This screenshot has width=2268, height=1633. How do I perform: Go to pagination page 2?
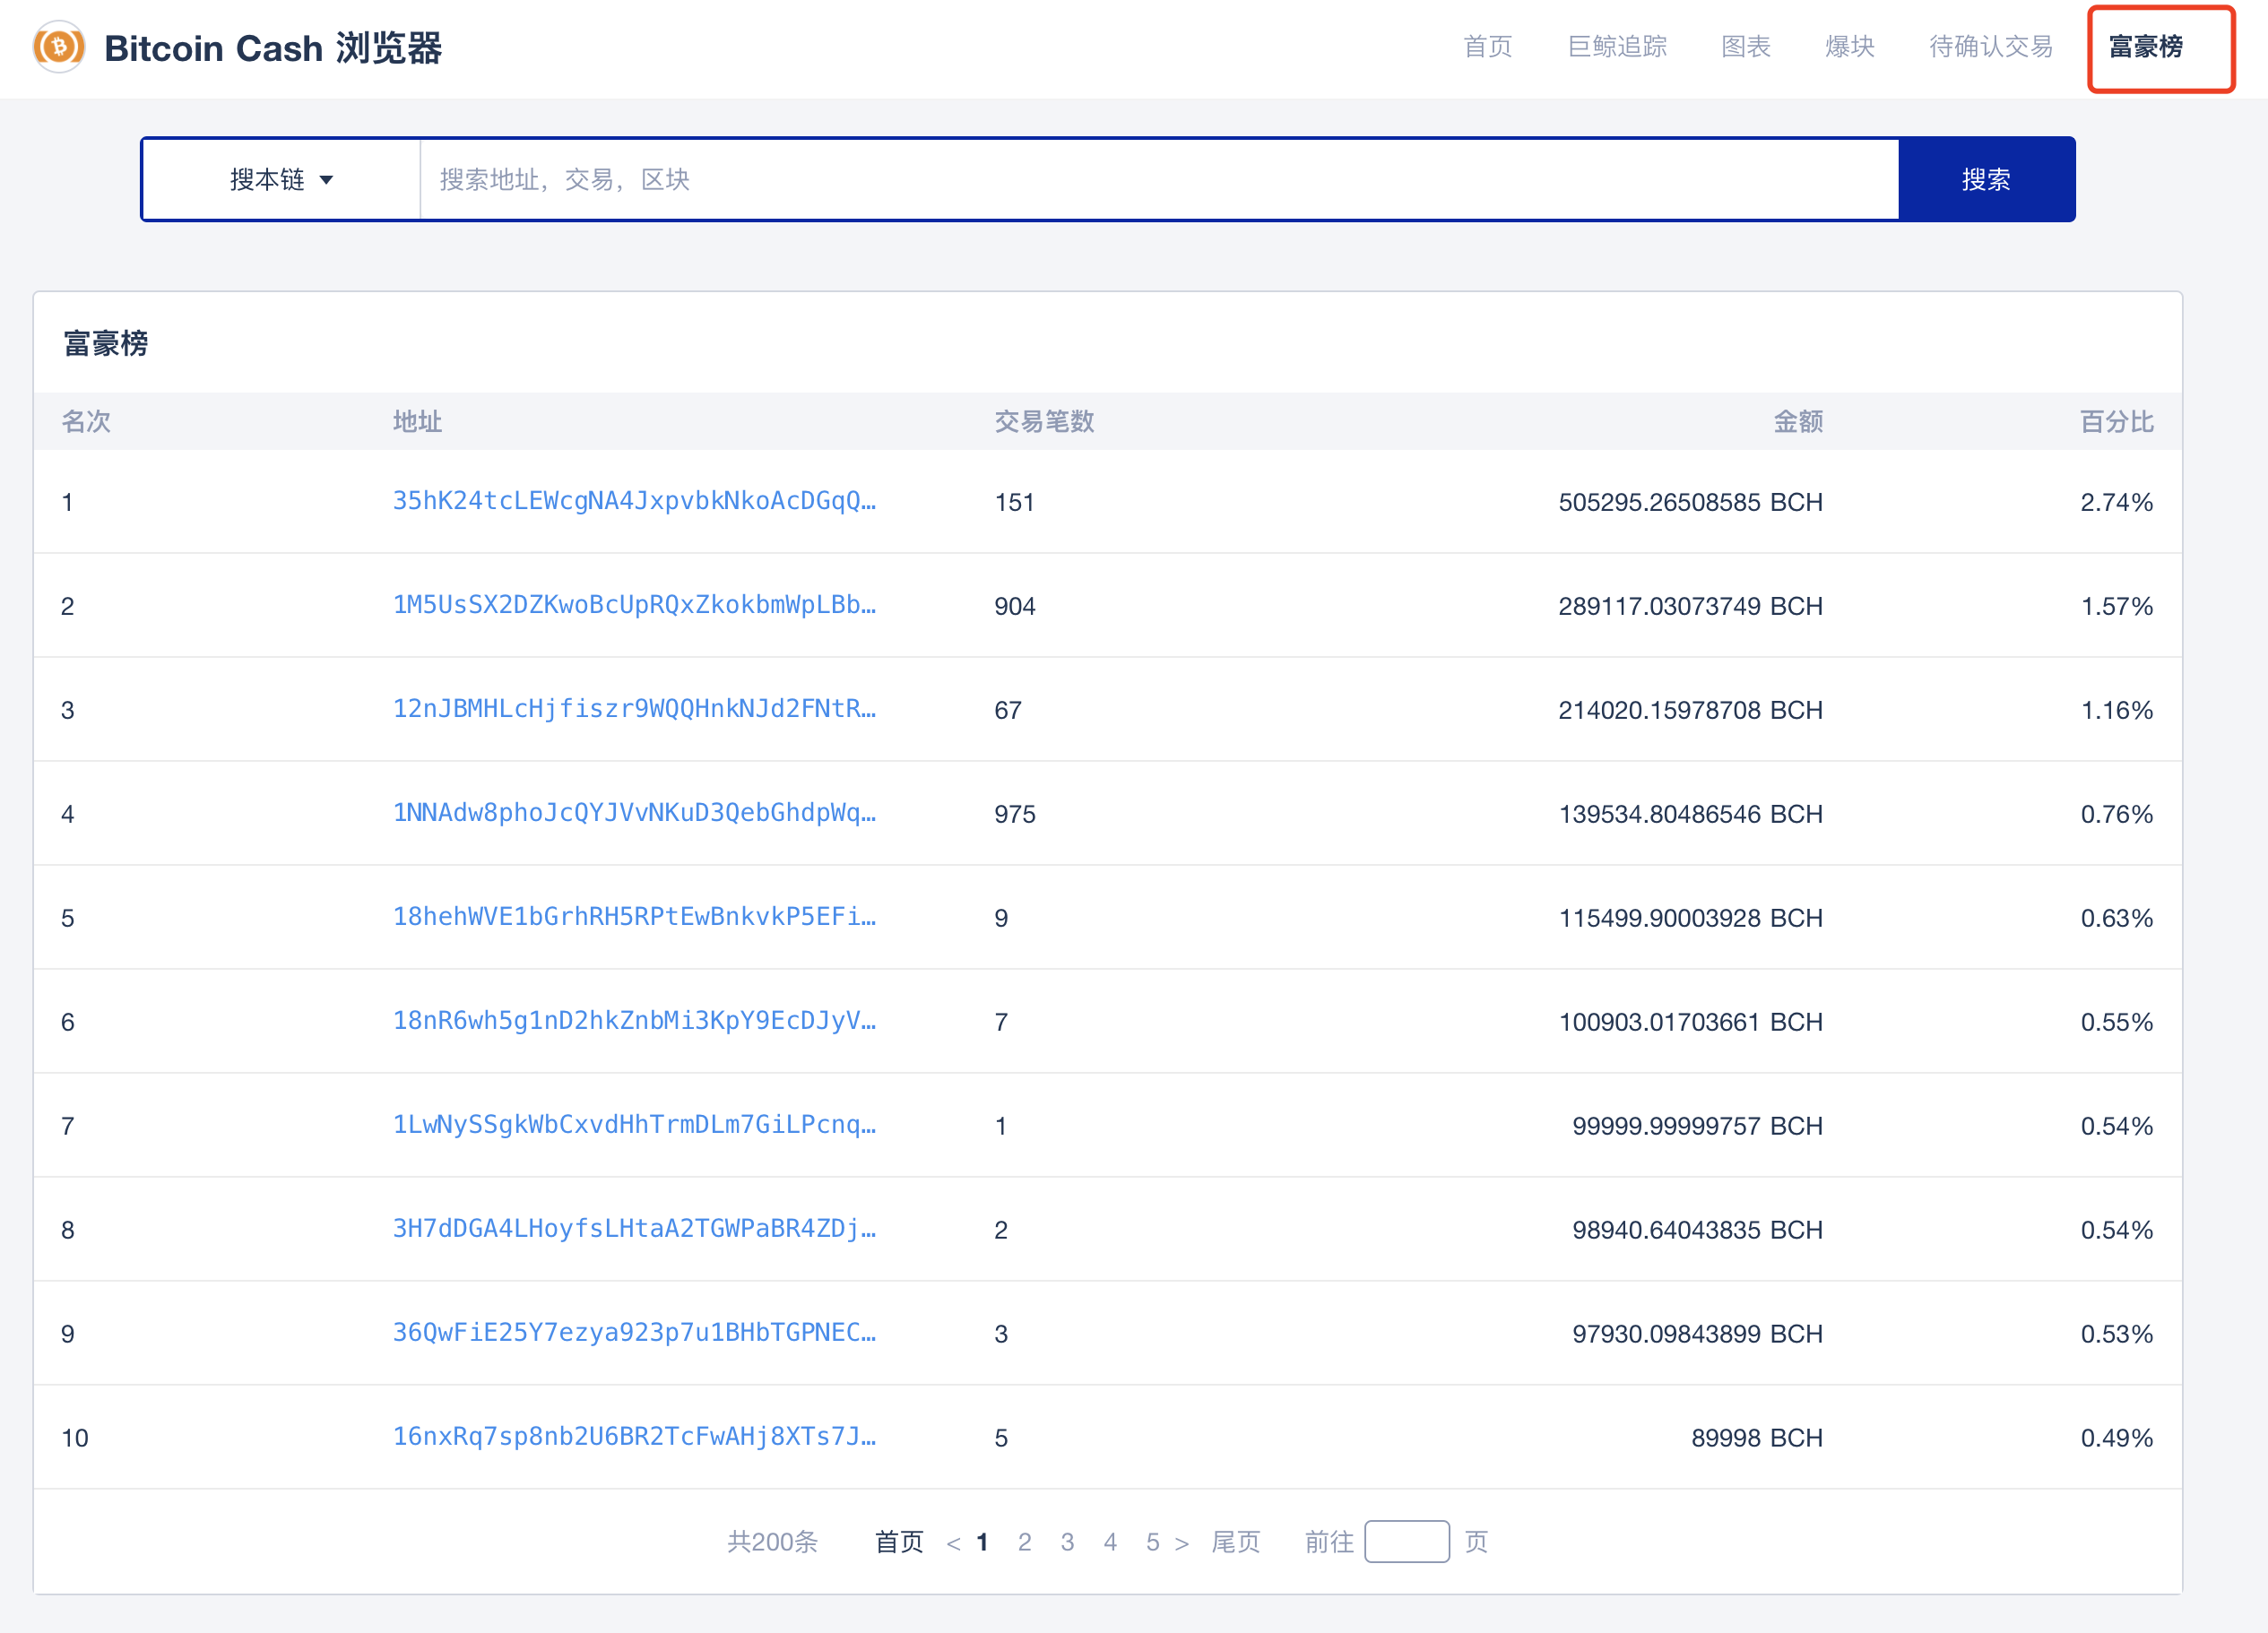(x=1025, y=1542)
